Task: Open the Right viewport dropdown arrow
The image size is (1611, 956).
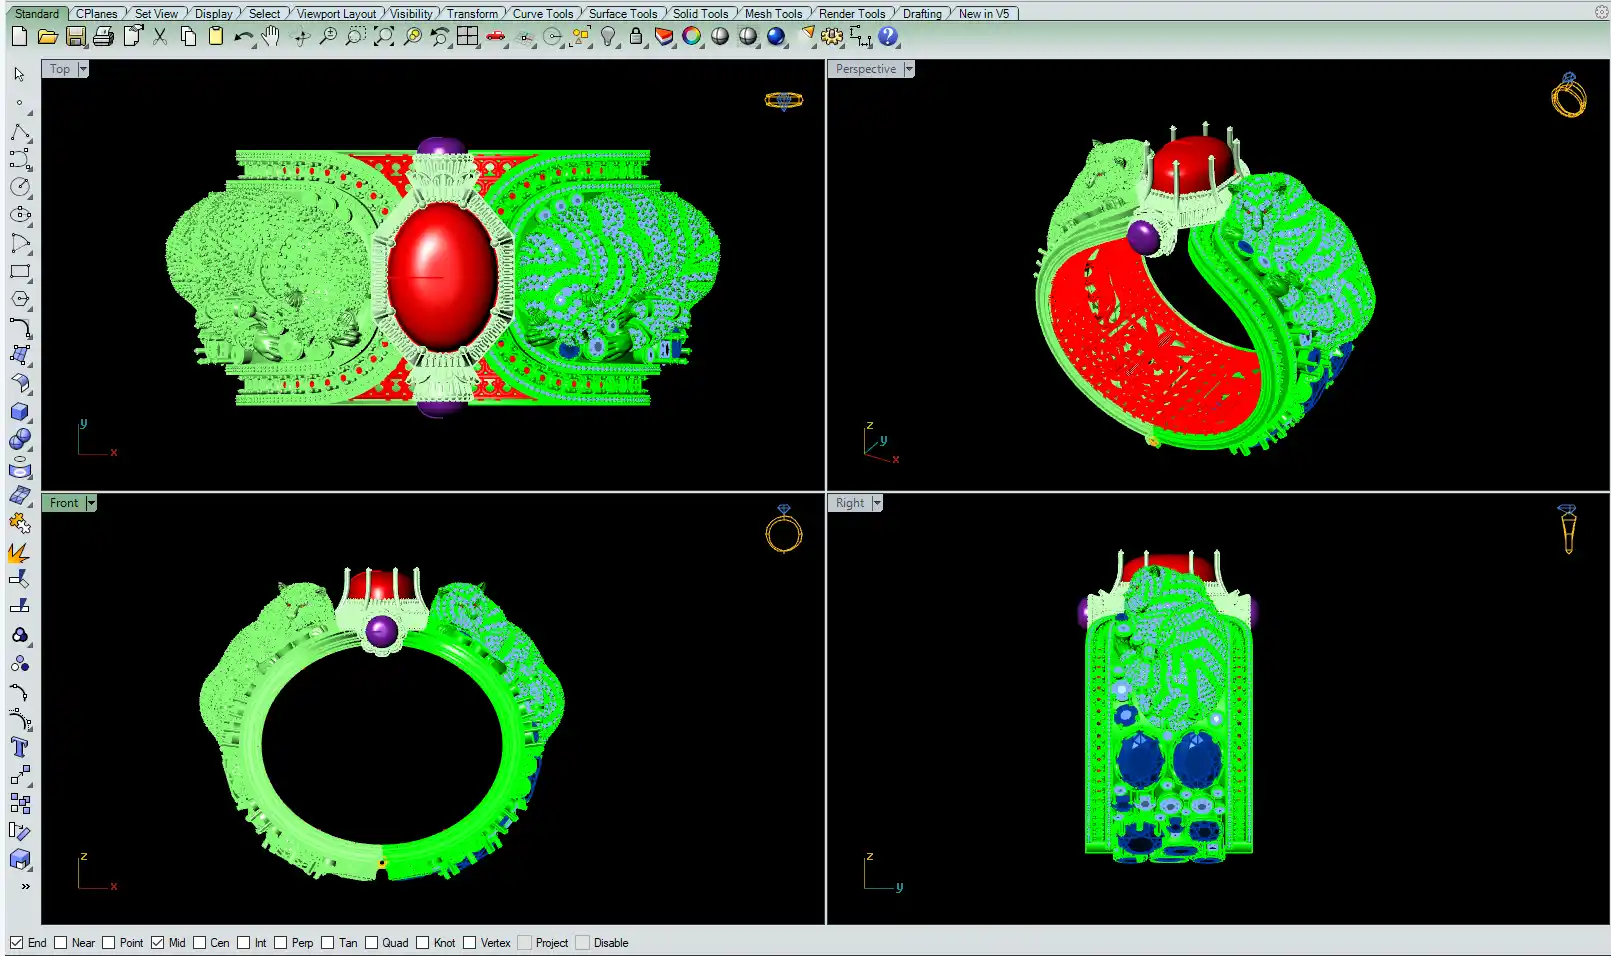Action: point(877,503)
